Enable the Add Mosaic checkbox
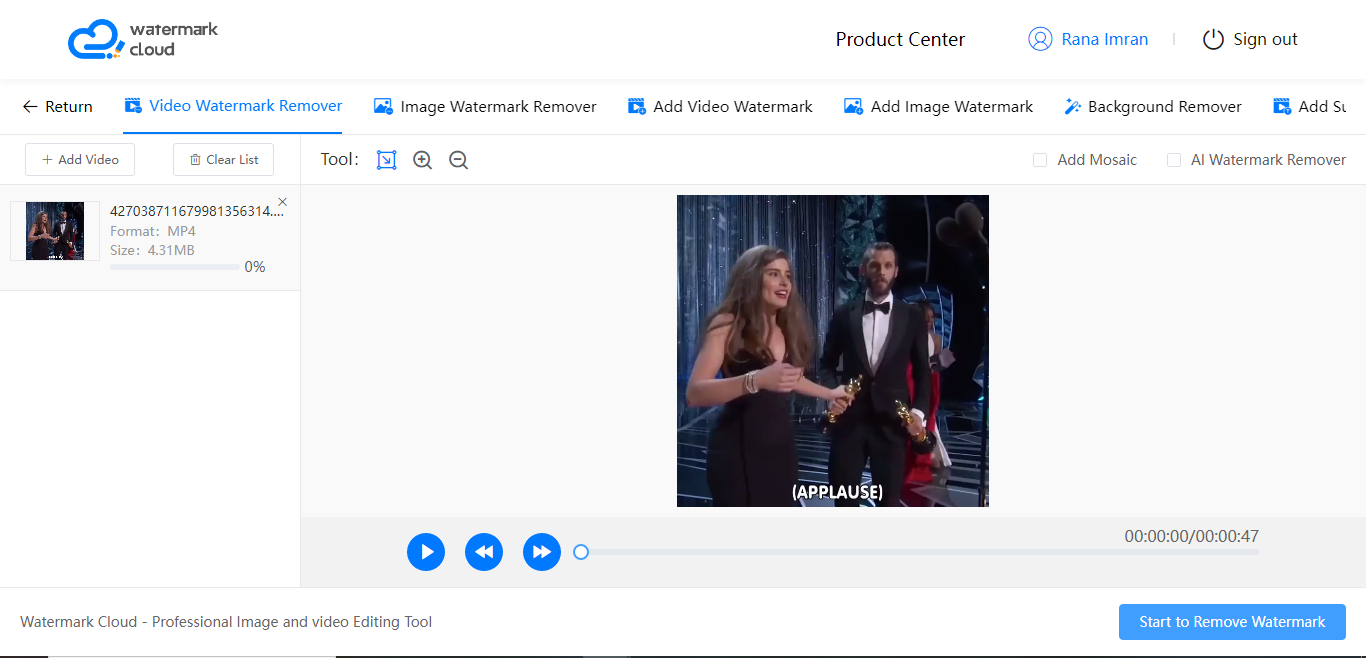The height and width of the screenshot is (658, 1366). pos(1040,160)
